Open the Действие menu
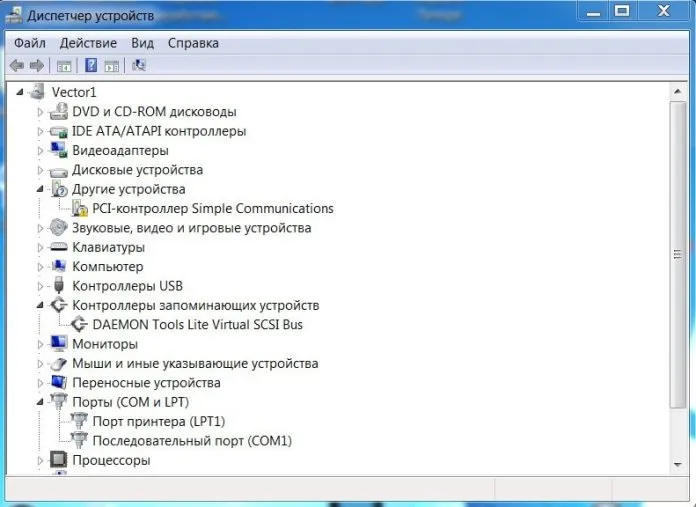 pyautogui.click(x=88, y=43)
